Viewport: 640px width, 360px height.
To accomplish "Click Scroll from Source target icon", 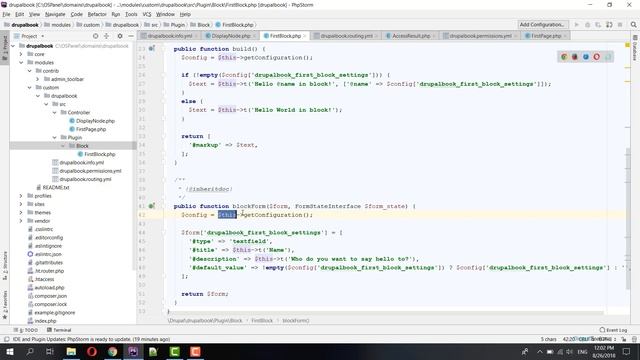I will [95, 36].
